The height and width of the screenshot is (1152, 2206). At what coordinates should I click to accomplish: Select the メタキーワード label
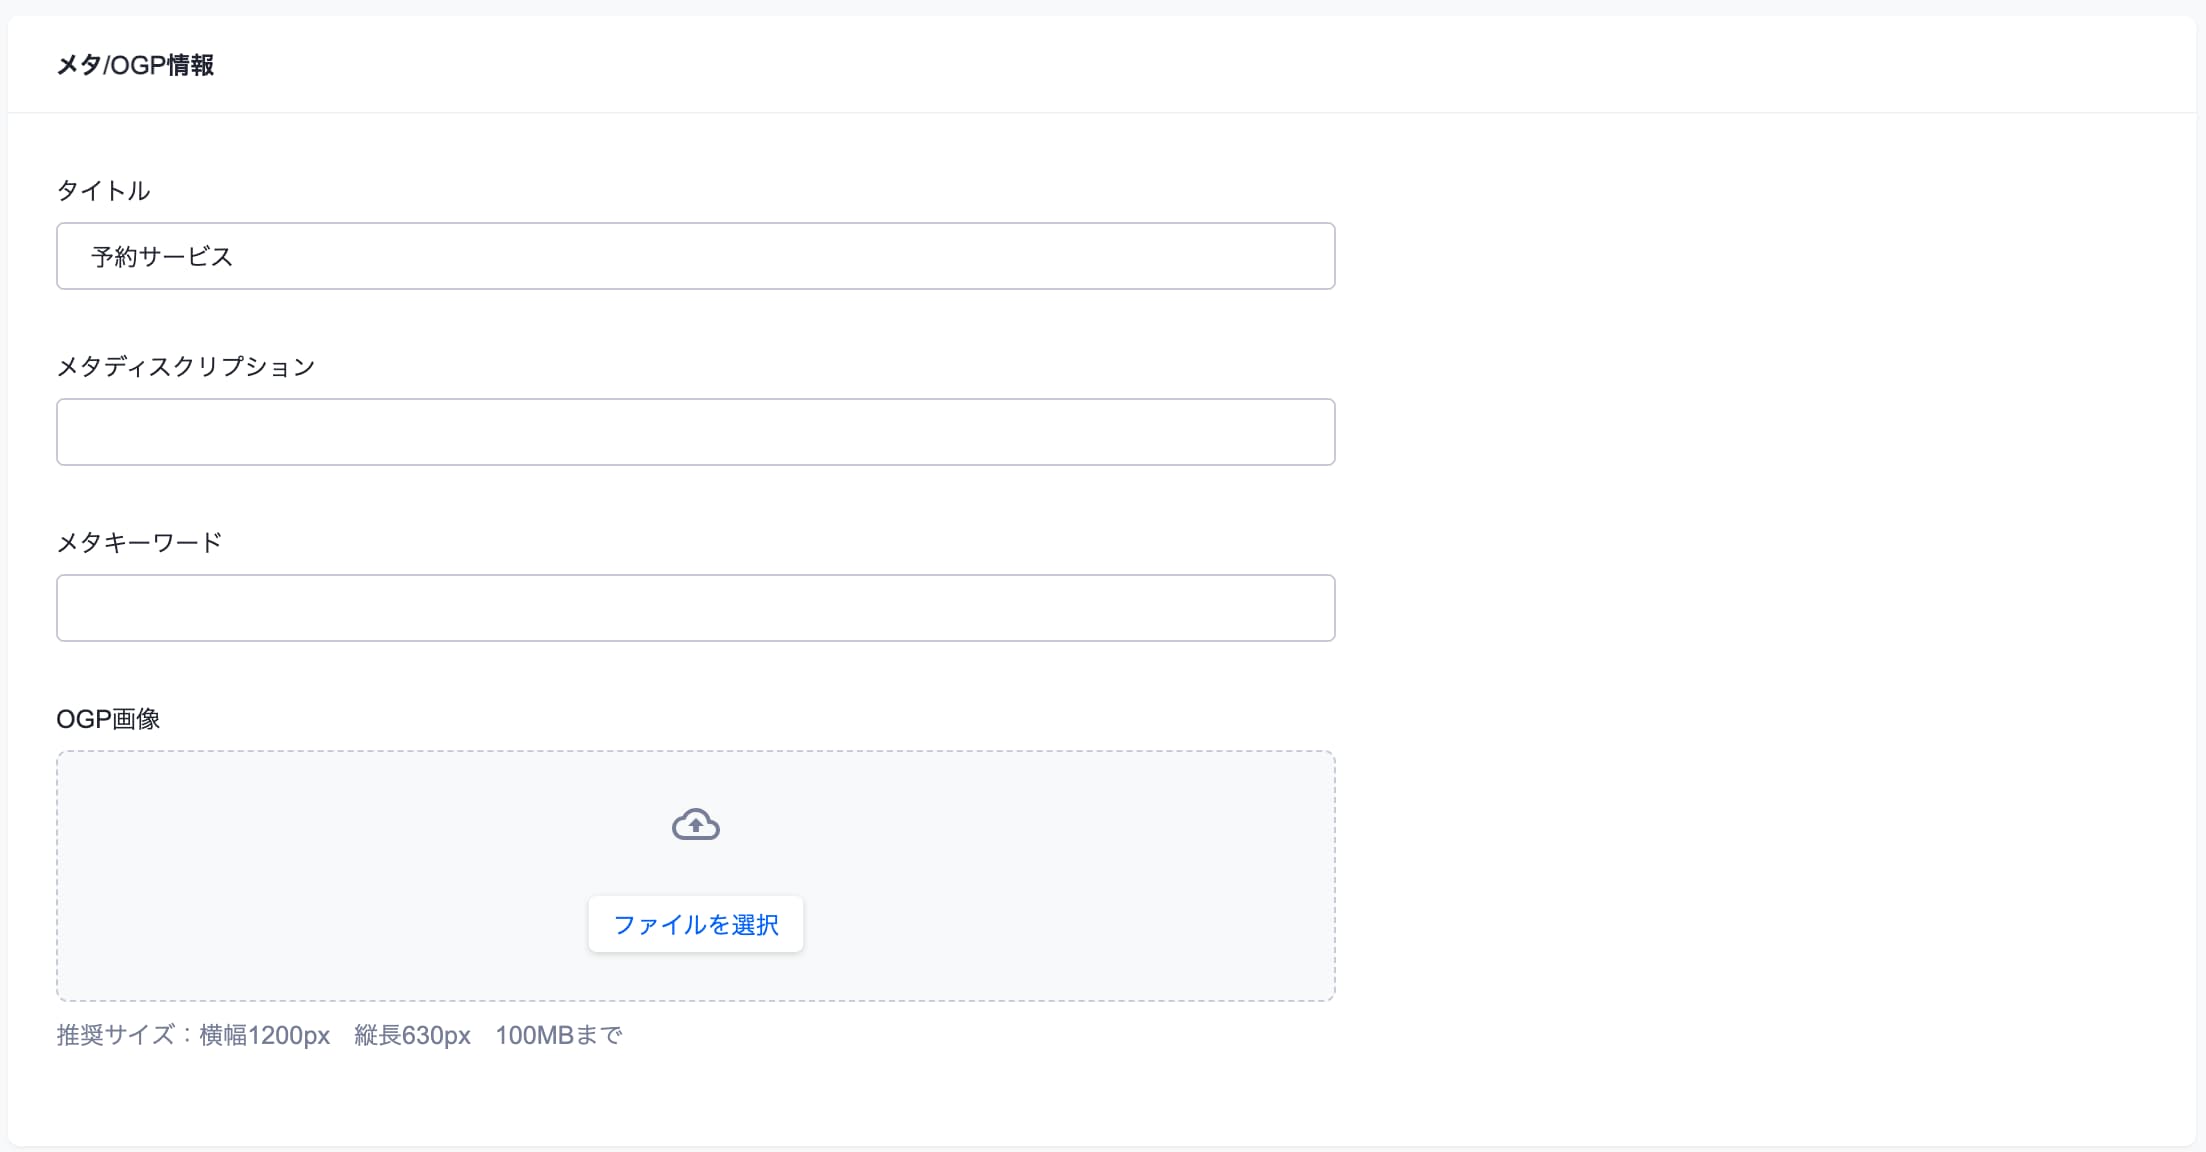[x=140, y=541]
